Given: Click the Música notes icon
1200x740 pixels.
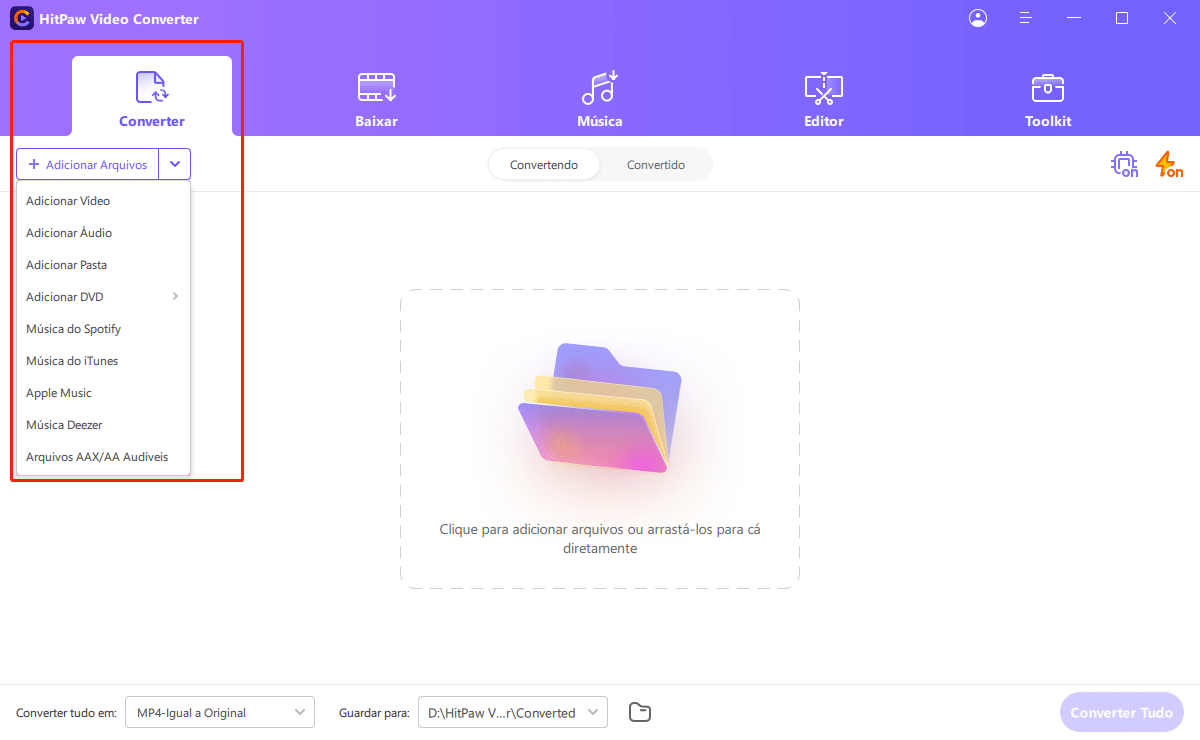Looking at the screenshot, I should [600, 88].
